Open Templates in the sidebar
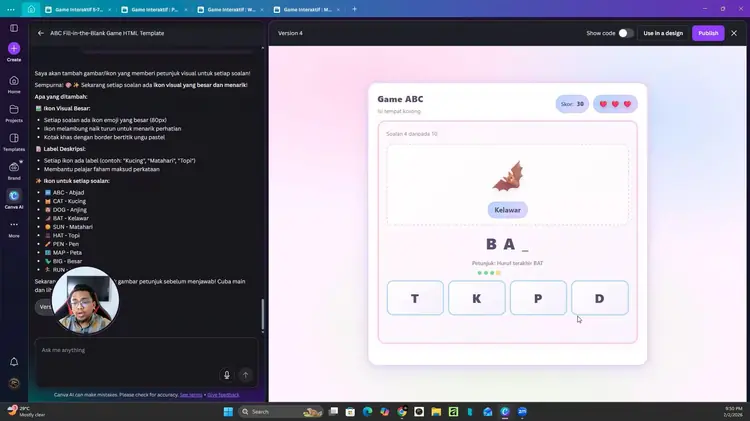The height and width of the screenshot is (421, 750). pos(14,139)
